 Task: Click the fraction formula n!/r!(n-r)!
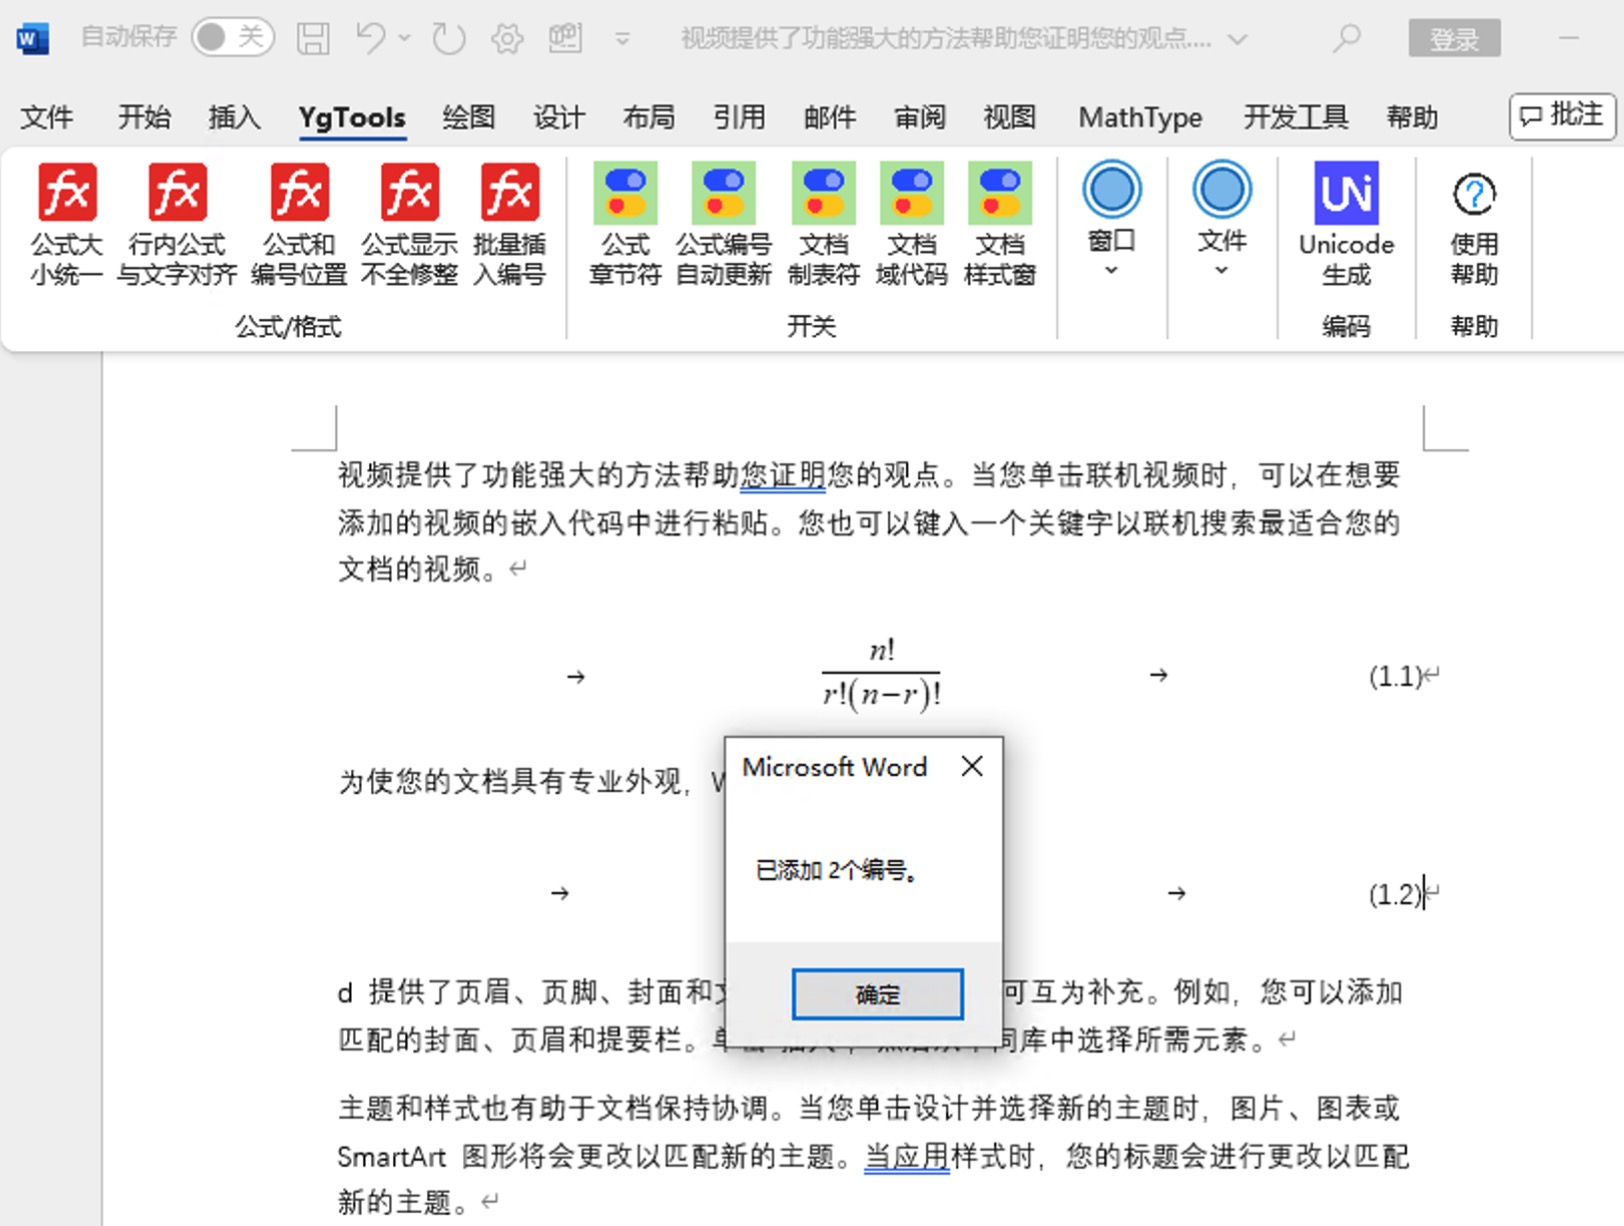pos(881,674)
